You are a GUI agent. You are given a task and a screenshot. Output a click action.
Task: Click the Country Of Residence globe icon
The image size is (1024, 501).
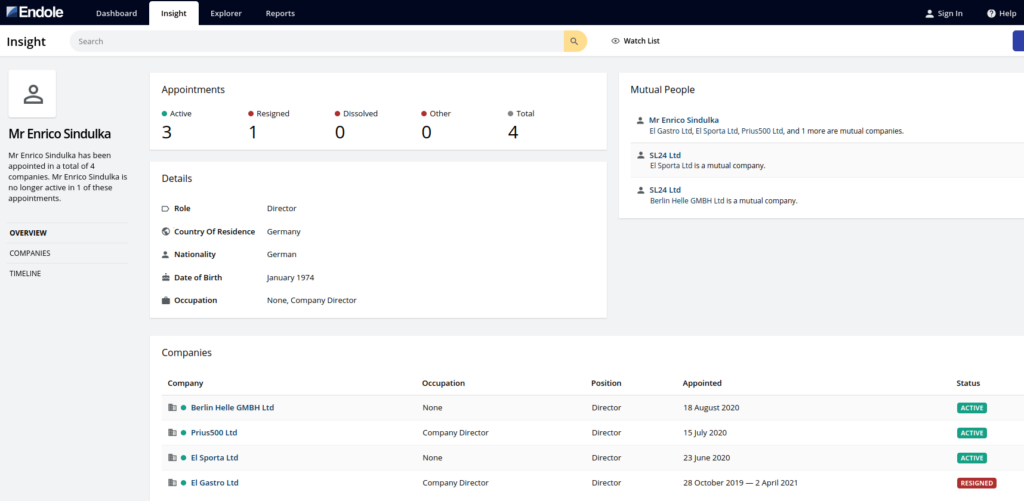click(x=165, y=231)
